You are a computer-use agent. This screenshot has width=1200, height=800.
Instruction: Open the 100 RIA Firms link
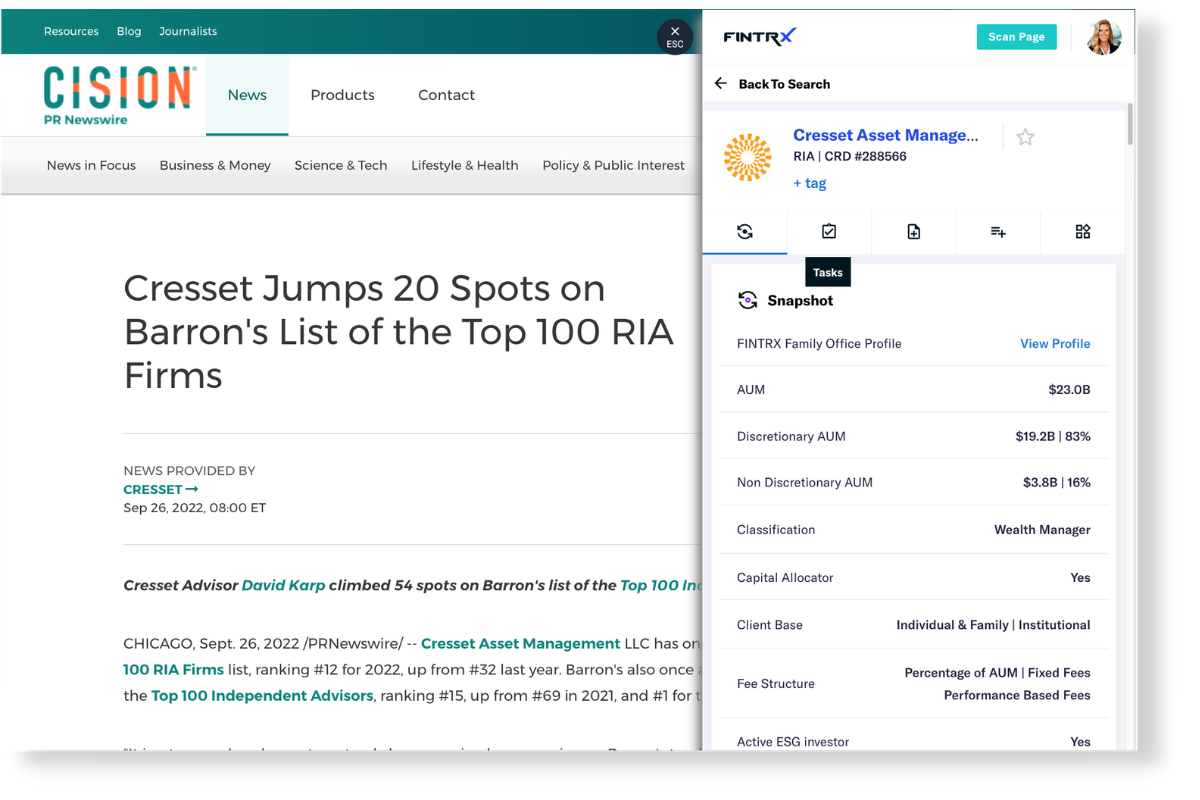(x=173, y=669)
